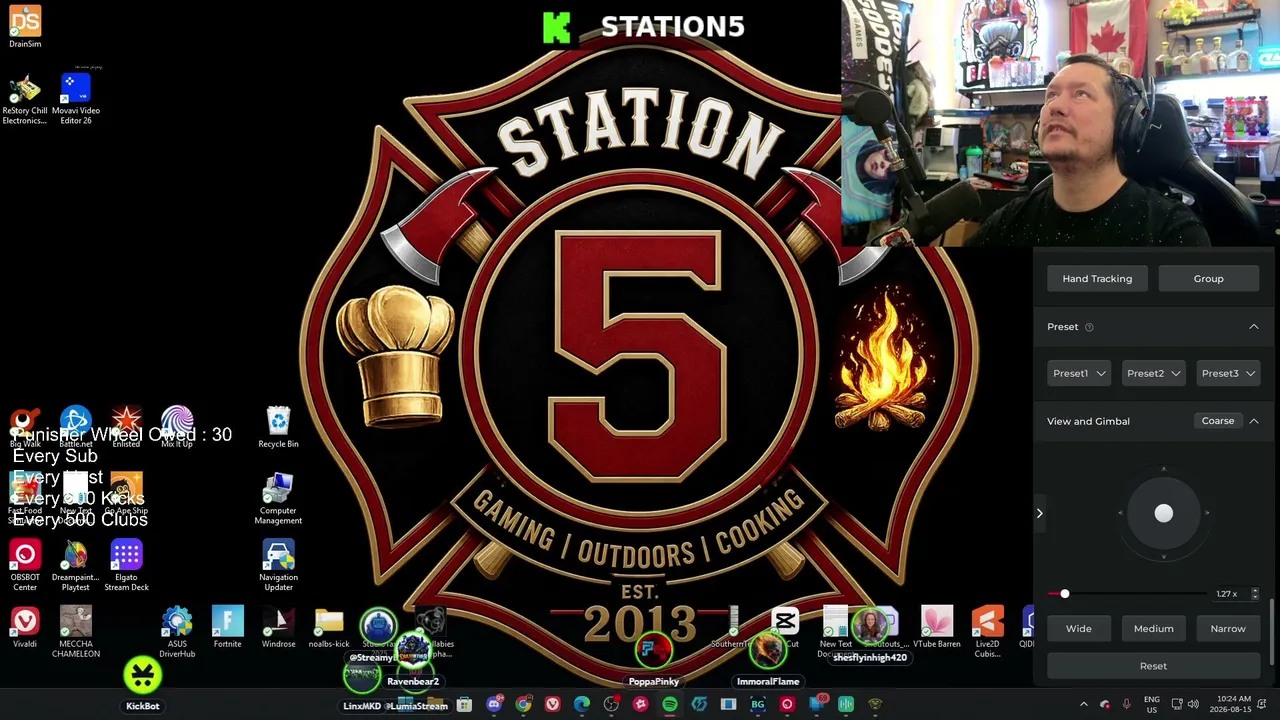The image size is (1280, 720).
Task: Pan gimbal right with the right arrow
Action: pyautogui.click(x=1207, y=513)
